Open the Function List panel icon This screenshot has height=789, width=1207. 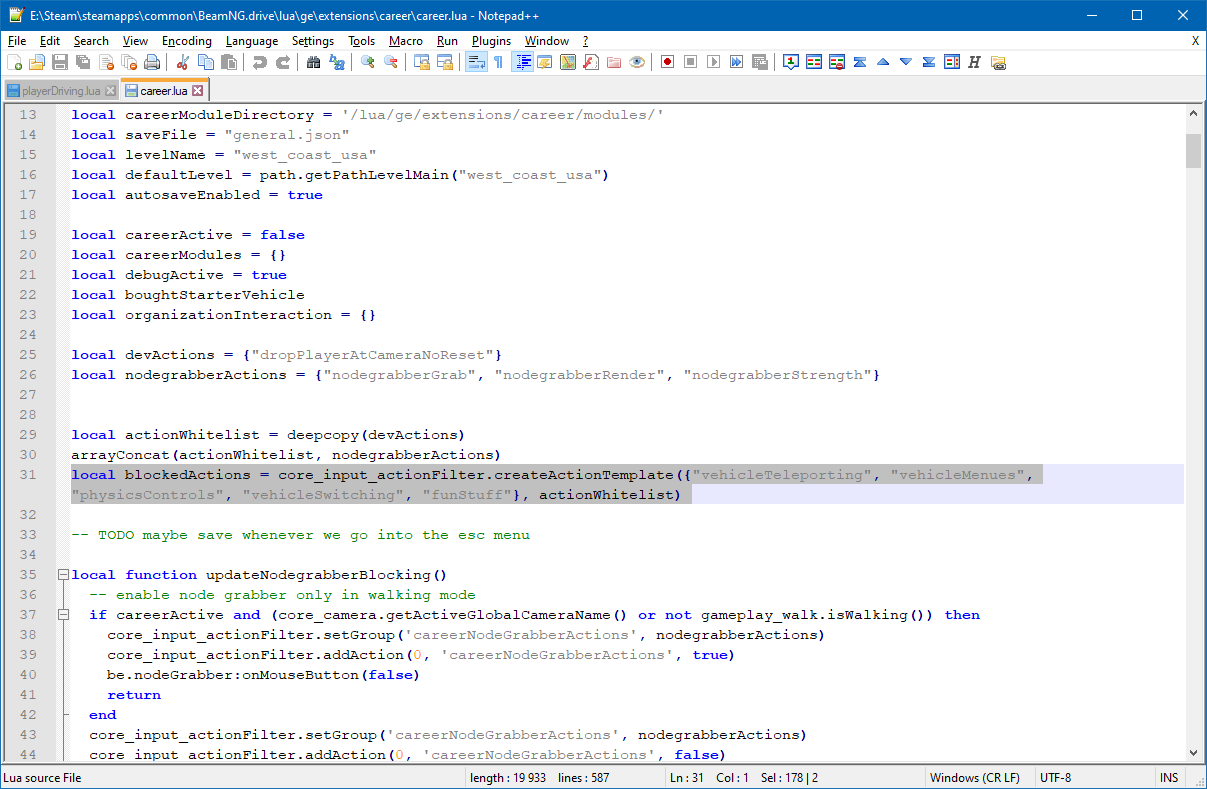click(591, 62)
